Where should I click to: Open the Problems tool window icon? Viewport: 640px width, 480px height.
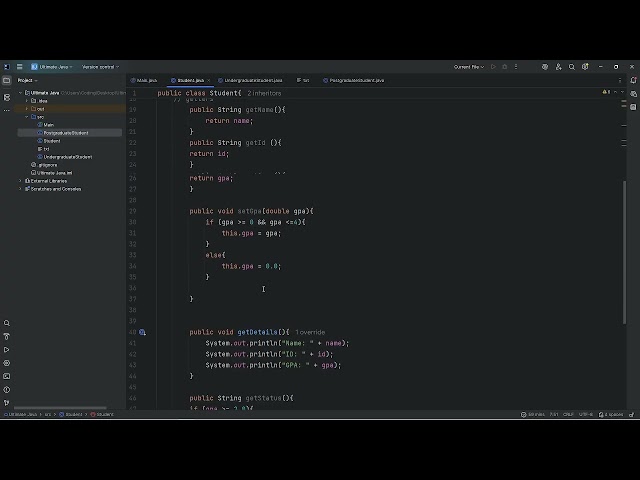coord(7,390)
